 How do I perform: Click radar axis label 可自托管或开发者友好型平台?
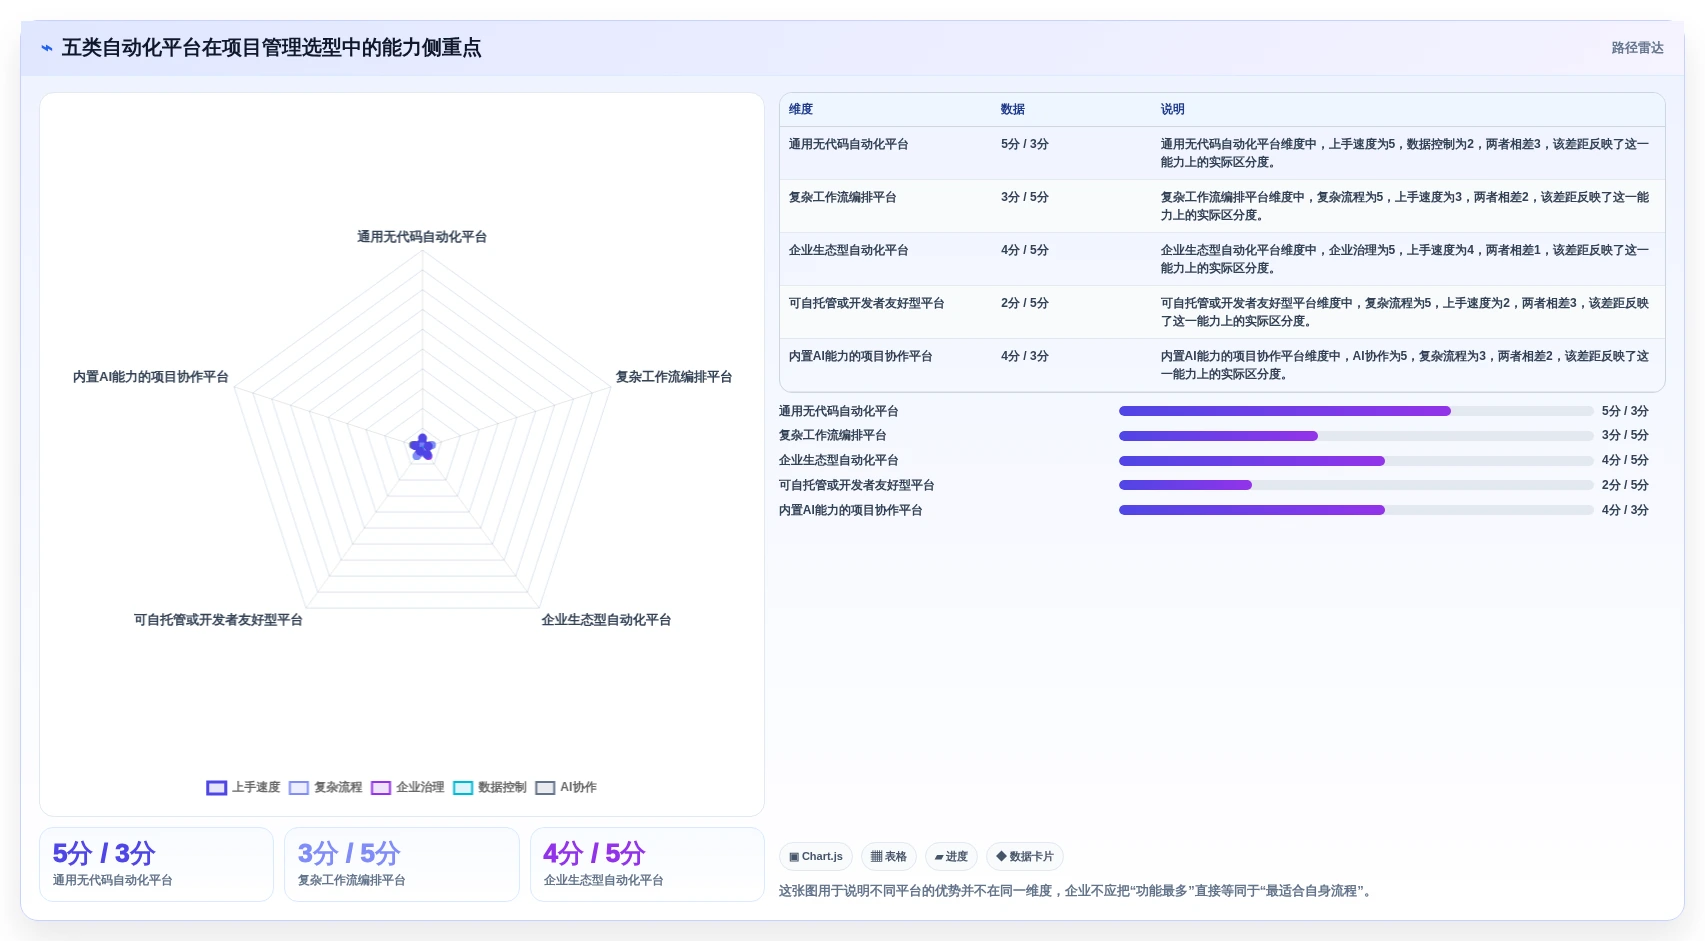(218, 620)
